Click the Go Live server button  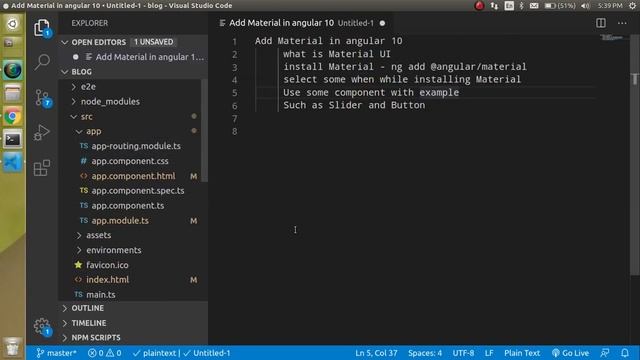pos(571,353)
